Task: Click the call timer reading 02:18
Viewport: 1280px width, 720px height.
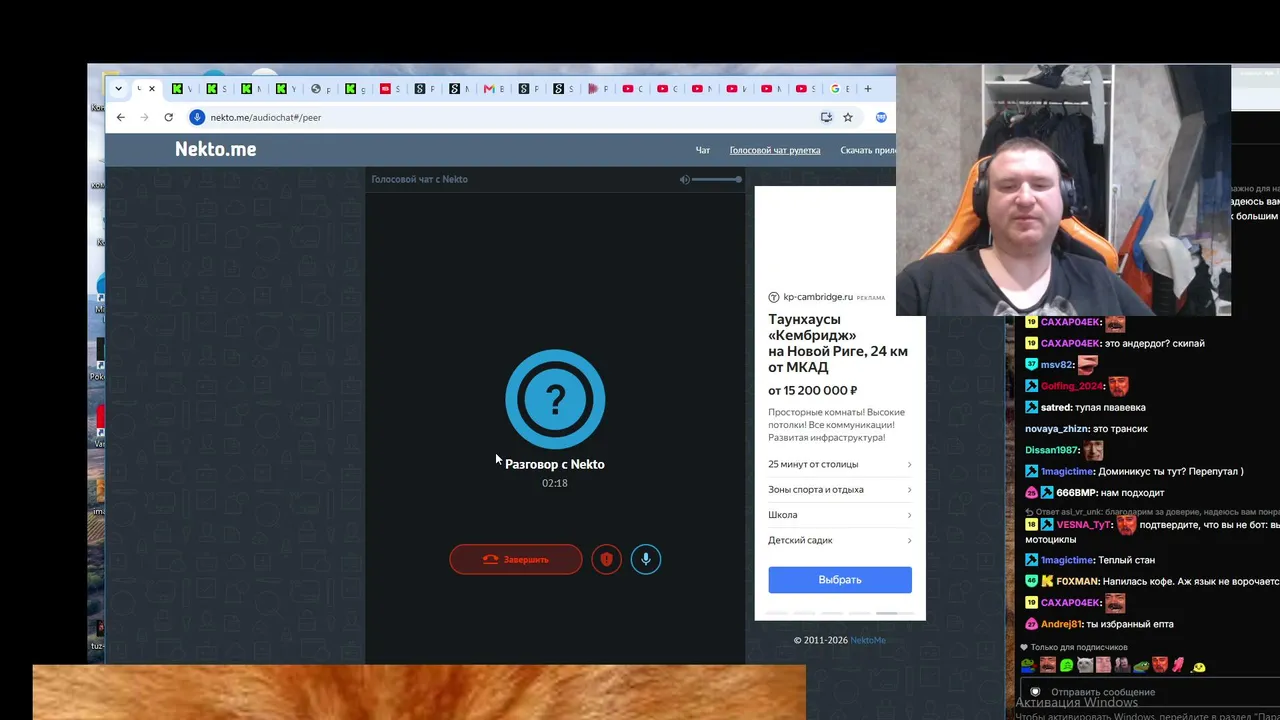Action: click(555, 483)
